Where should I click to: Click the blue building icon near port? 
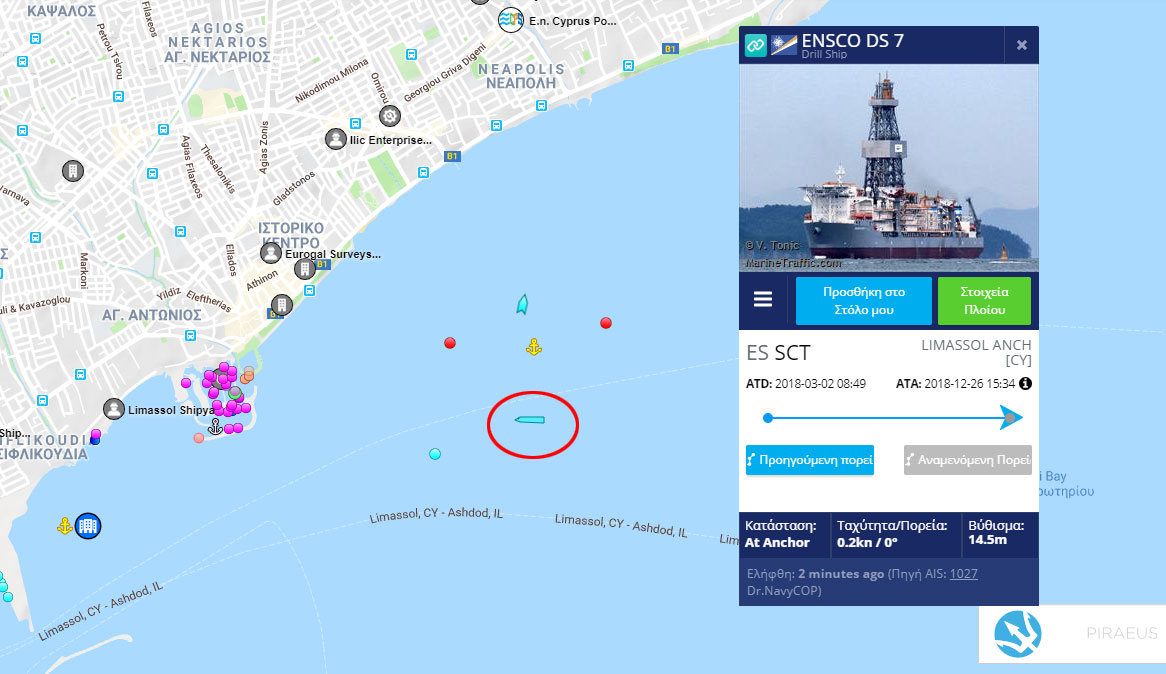pyautogui.click(x=88, y=526)
